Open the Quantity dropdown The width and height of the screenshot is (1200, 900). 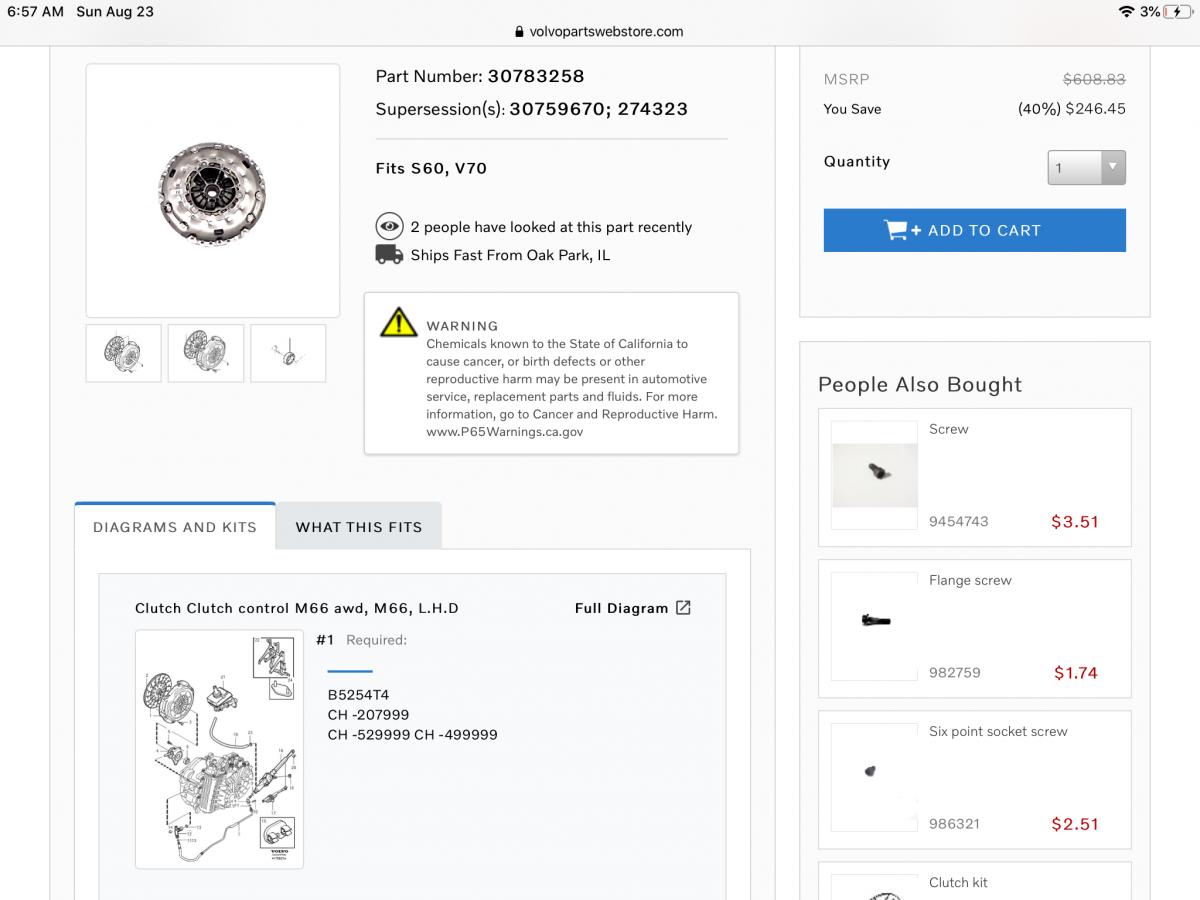pyautogui.click(x=1086, y=168)
